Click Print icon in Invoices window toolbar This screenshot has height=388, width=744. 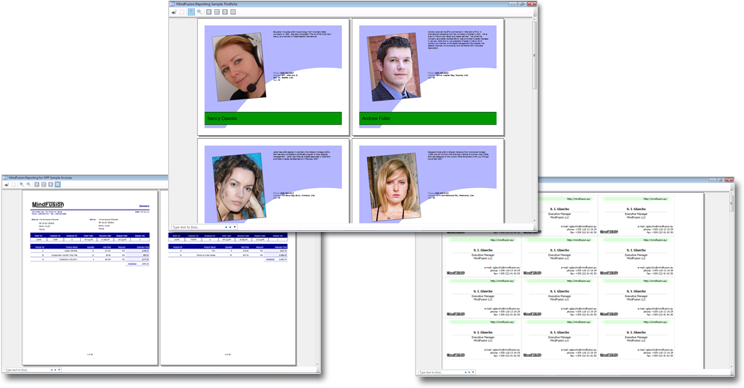[7, 185]
